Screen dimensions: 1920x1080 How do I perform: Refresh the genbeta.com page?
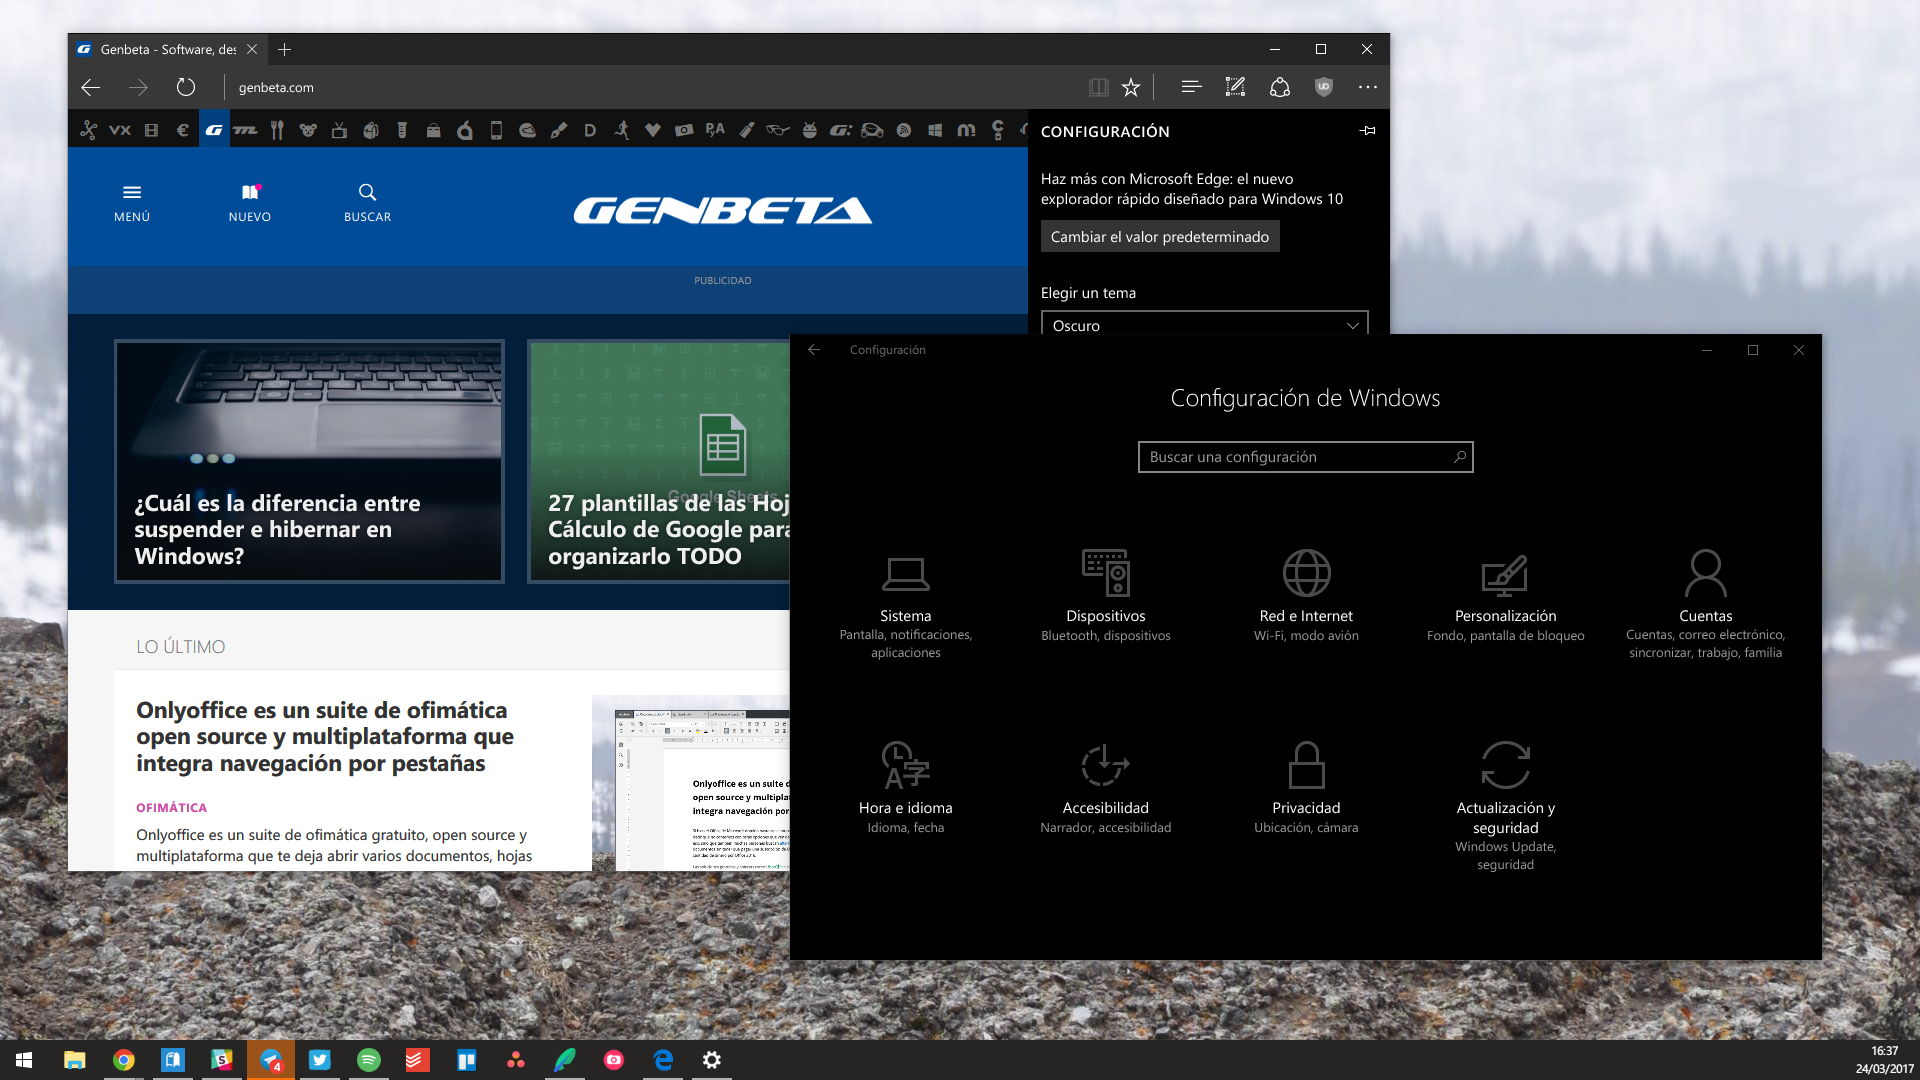186,87
